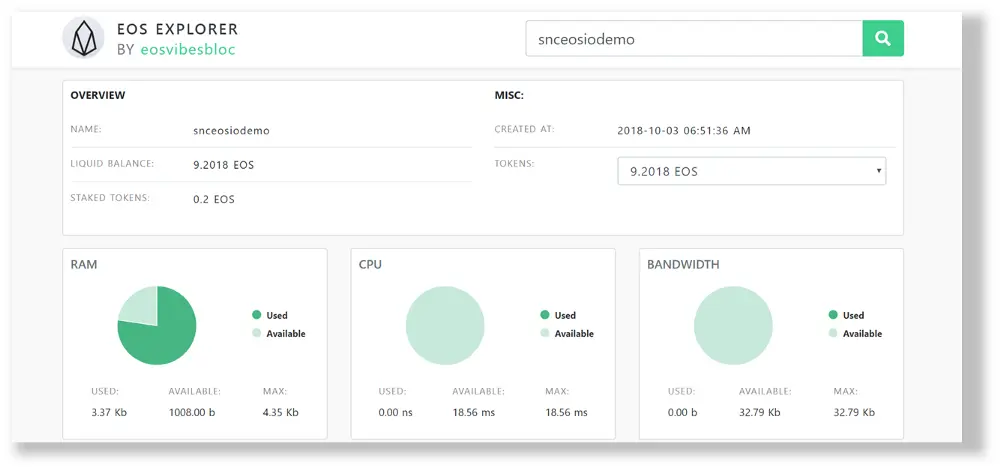Image resolution: width=1000 pixels, height=470 pixels.
Task: Toggle the Used legend in Bandwidth chart
Action: tap(846, 315)
